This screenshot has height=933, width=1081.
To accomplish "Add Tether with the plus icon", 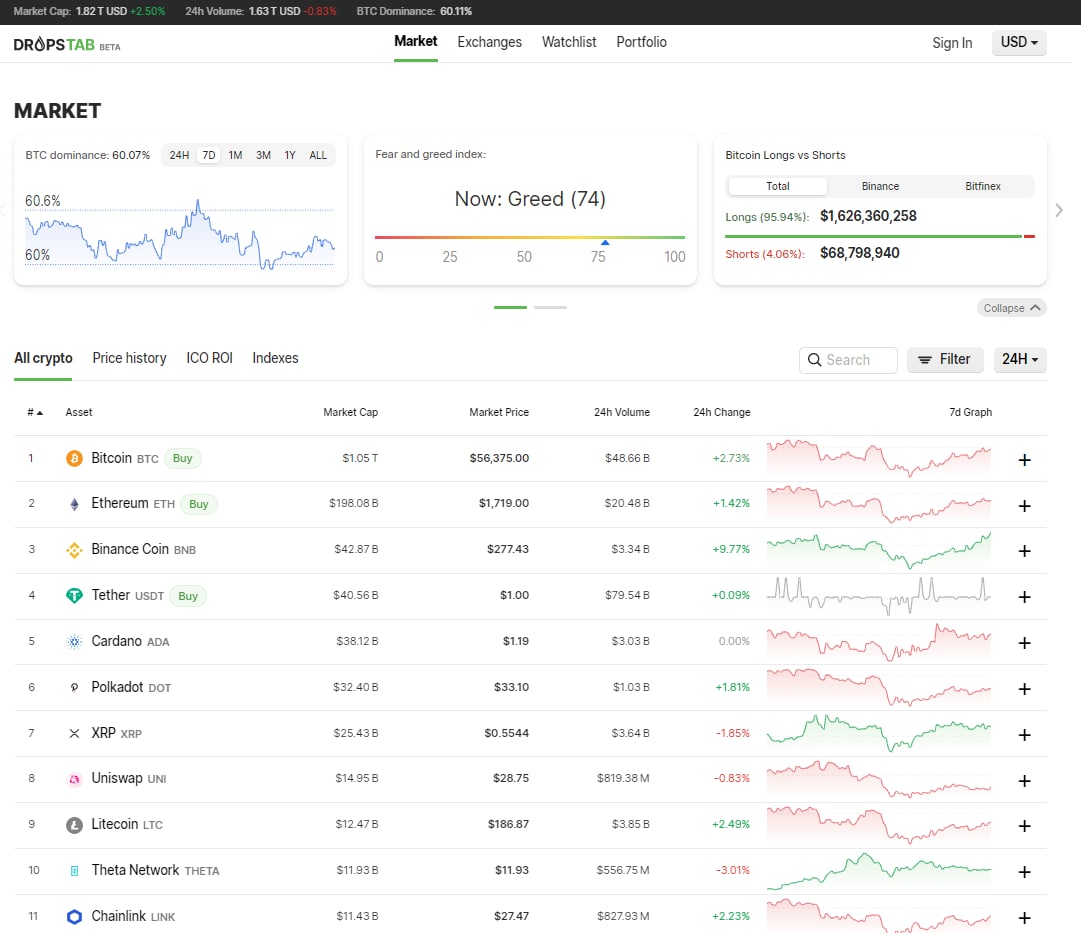I will click(x=1024, y=597).
